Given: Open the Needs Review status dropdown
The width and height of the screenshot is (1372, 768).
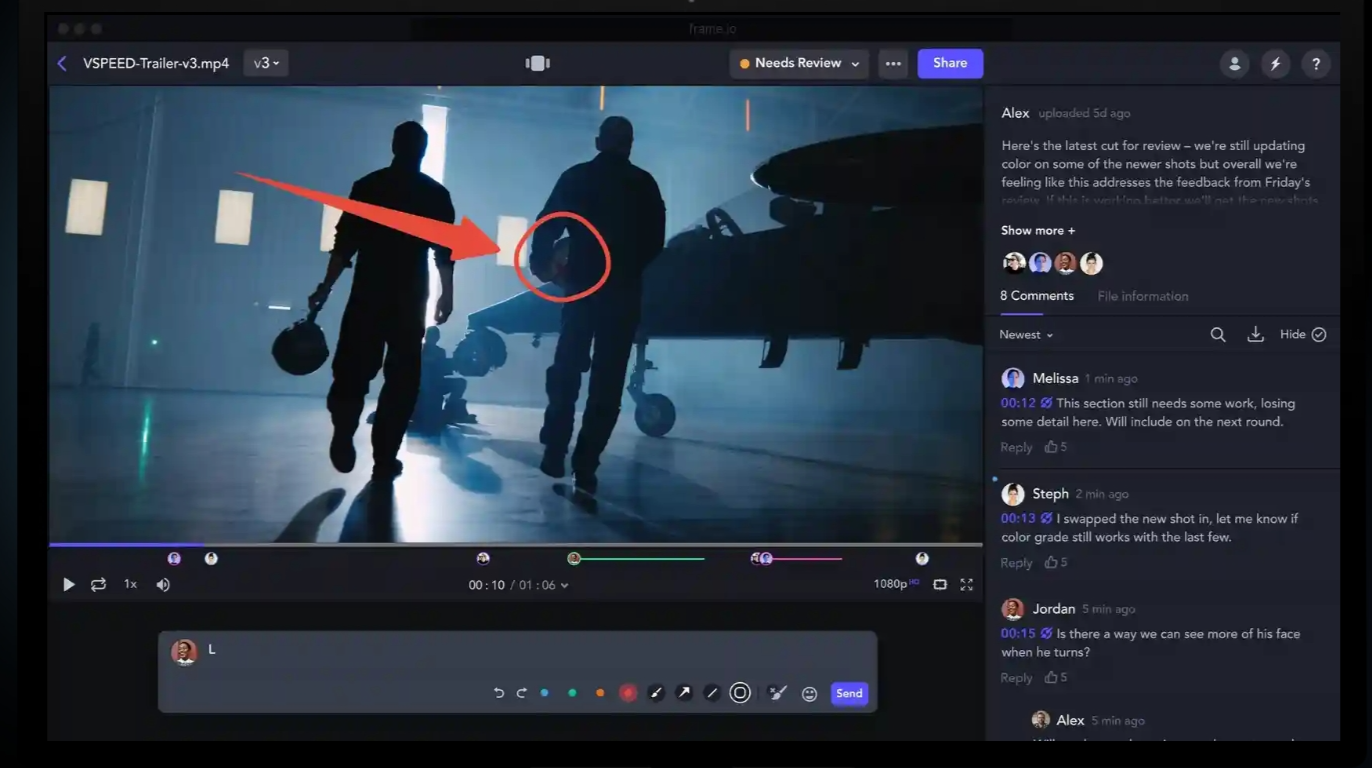Looking at the screenshot, I should coord(799,63).
